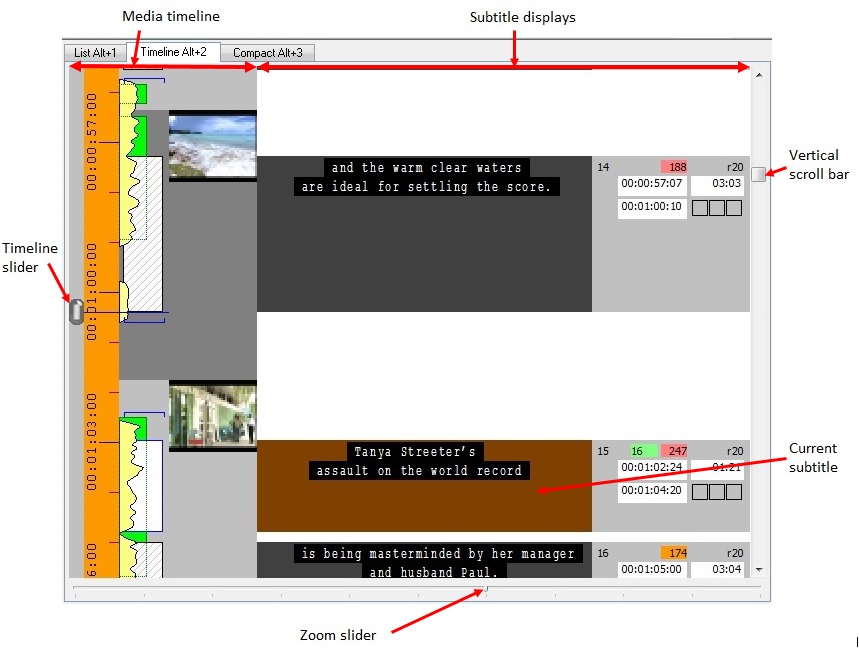Switch to the List Alt+1 tab
The image size is (859, 654).
click(x=95, y=52)
